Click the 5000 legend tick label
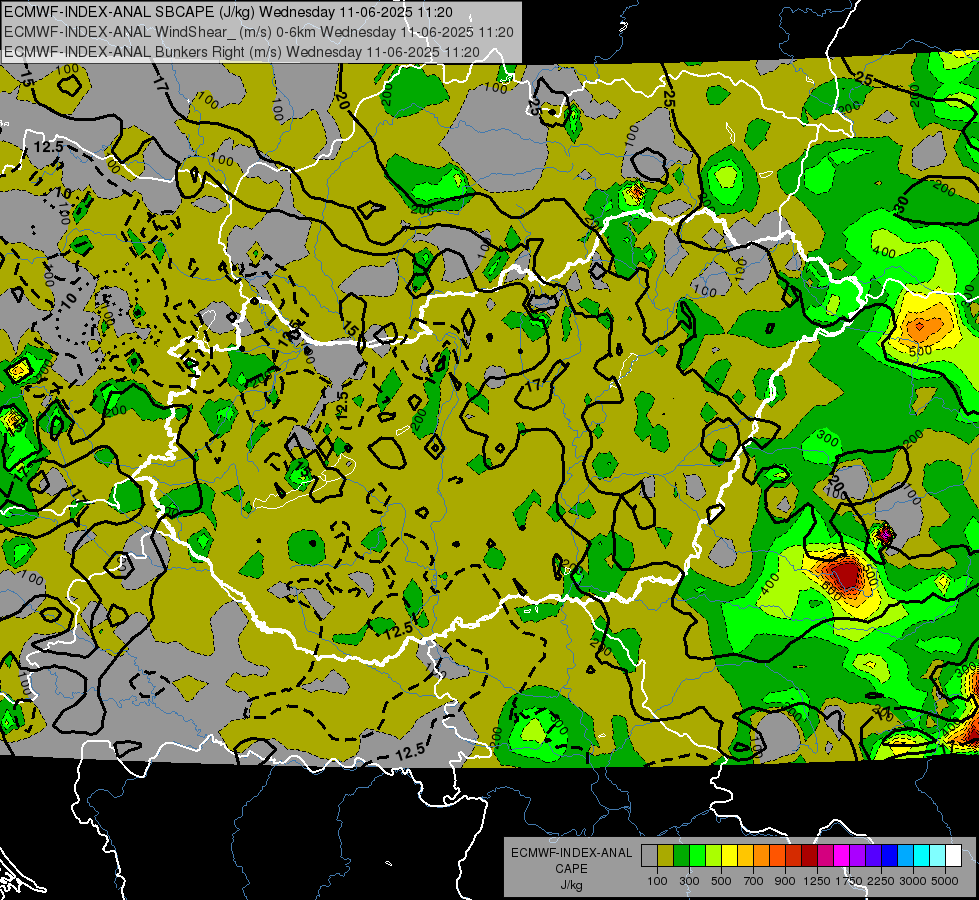The image size is (979, 900). pyautogui.click(x=945, y=881)
